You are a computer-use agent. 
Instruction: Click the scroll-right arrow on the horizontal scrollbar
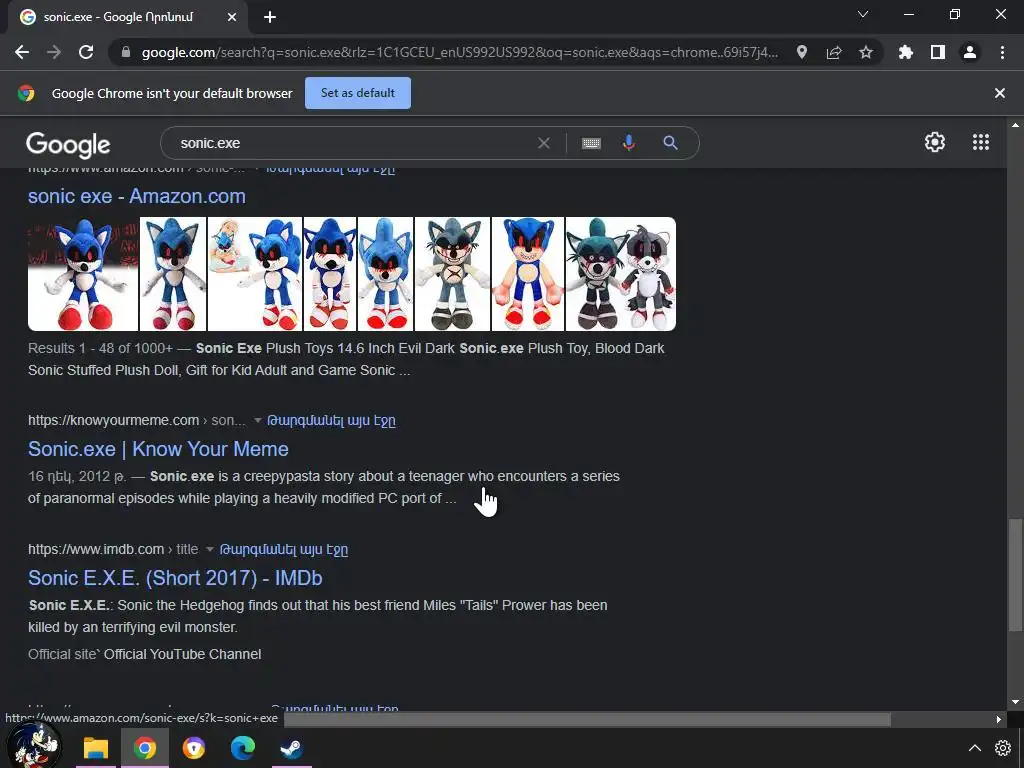(999, 719)
